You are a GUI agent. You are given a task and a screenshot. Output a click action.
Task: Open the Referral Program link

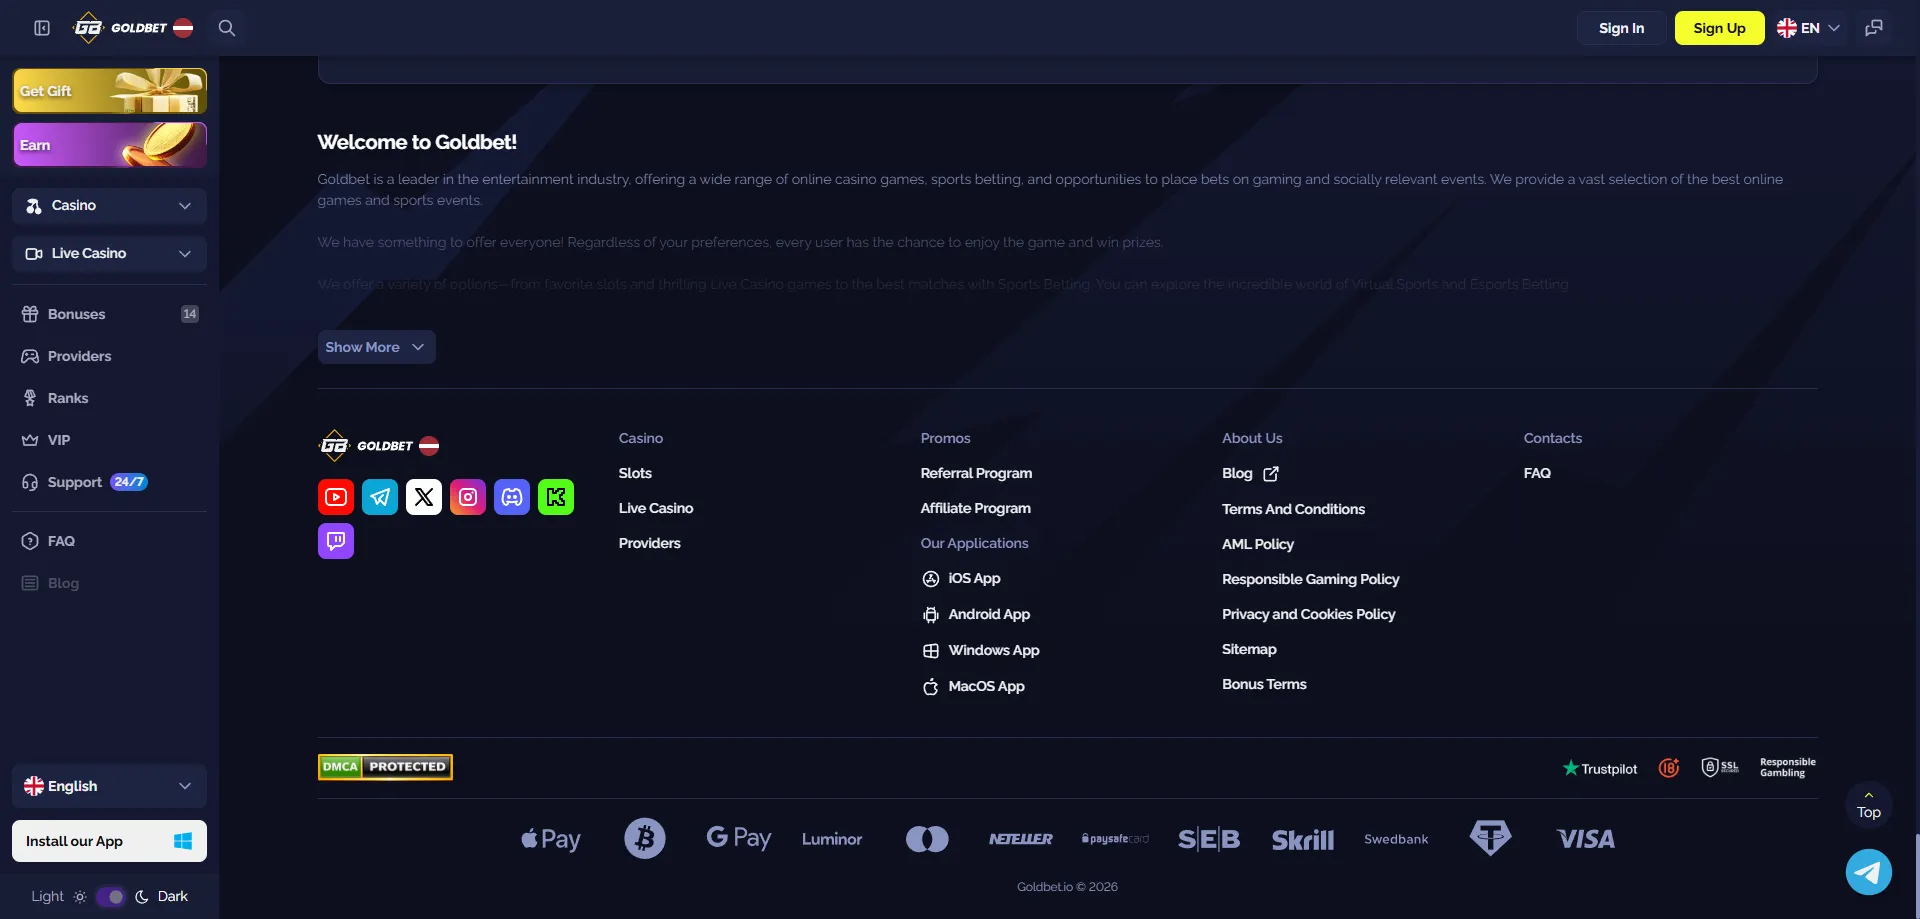(x=976, y=473)
